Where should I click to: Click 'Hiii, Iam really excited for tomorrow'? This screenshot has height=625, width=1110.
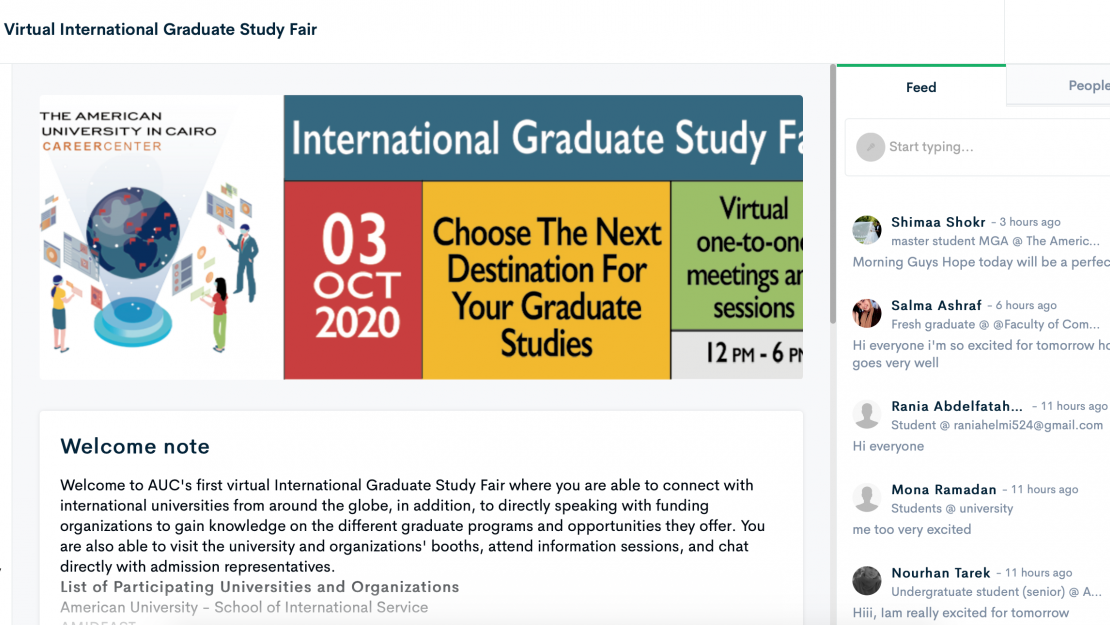(x=961, y=613)
